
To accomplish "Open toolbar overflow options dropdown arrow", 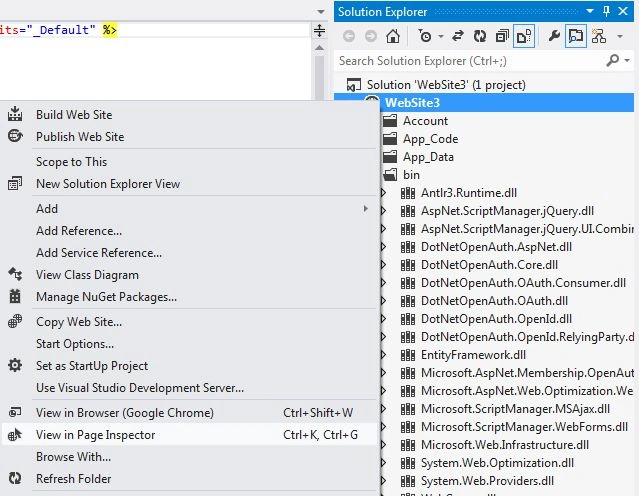I will pyautogui.click(x=620, y=37).
